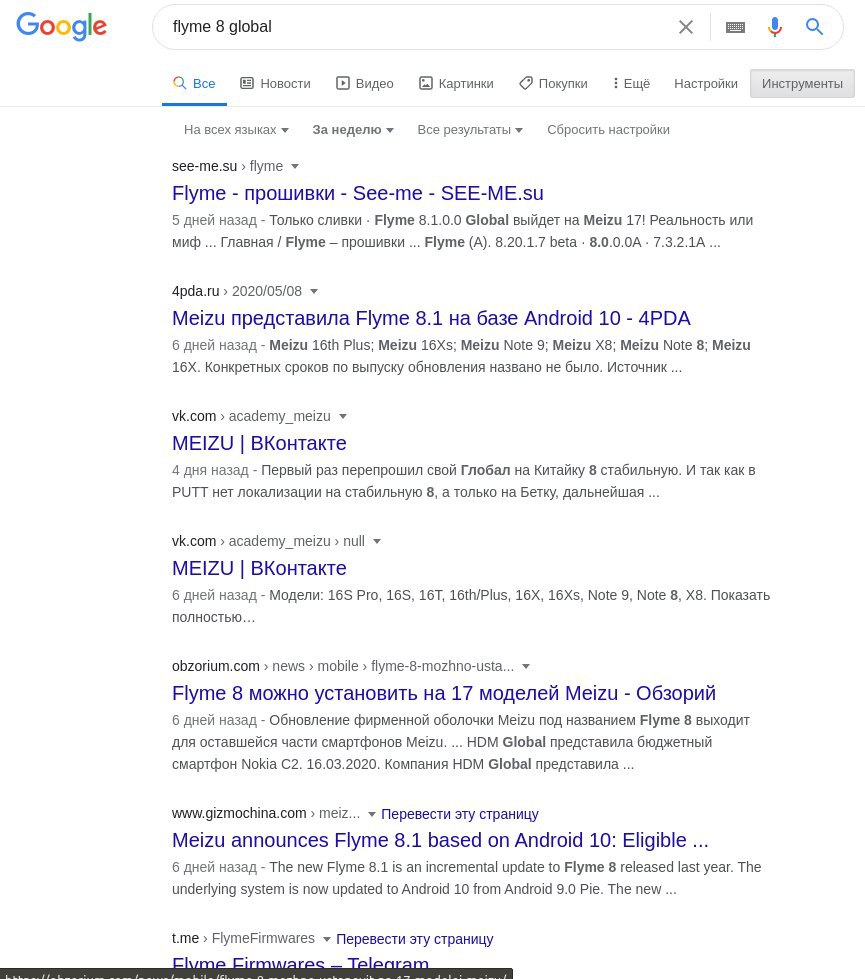865x979 pixels.
Task: Open the MEIZU | ВКонтакте result dated 4 дня назад
Action: pyautogui.click(x=259, y=443)
